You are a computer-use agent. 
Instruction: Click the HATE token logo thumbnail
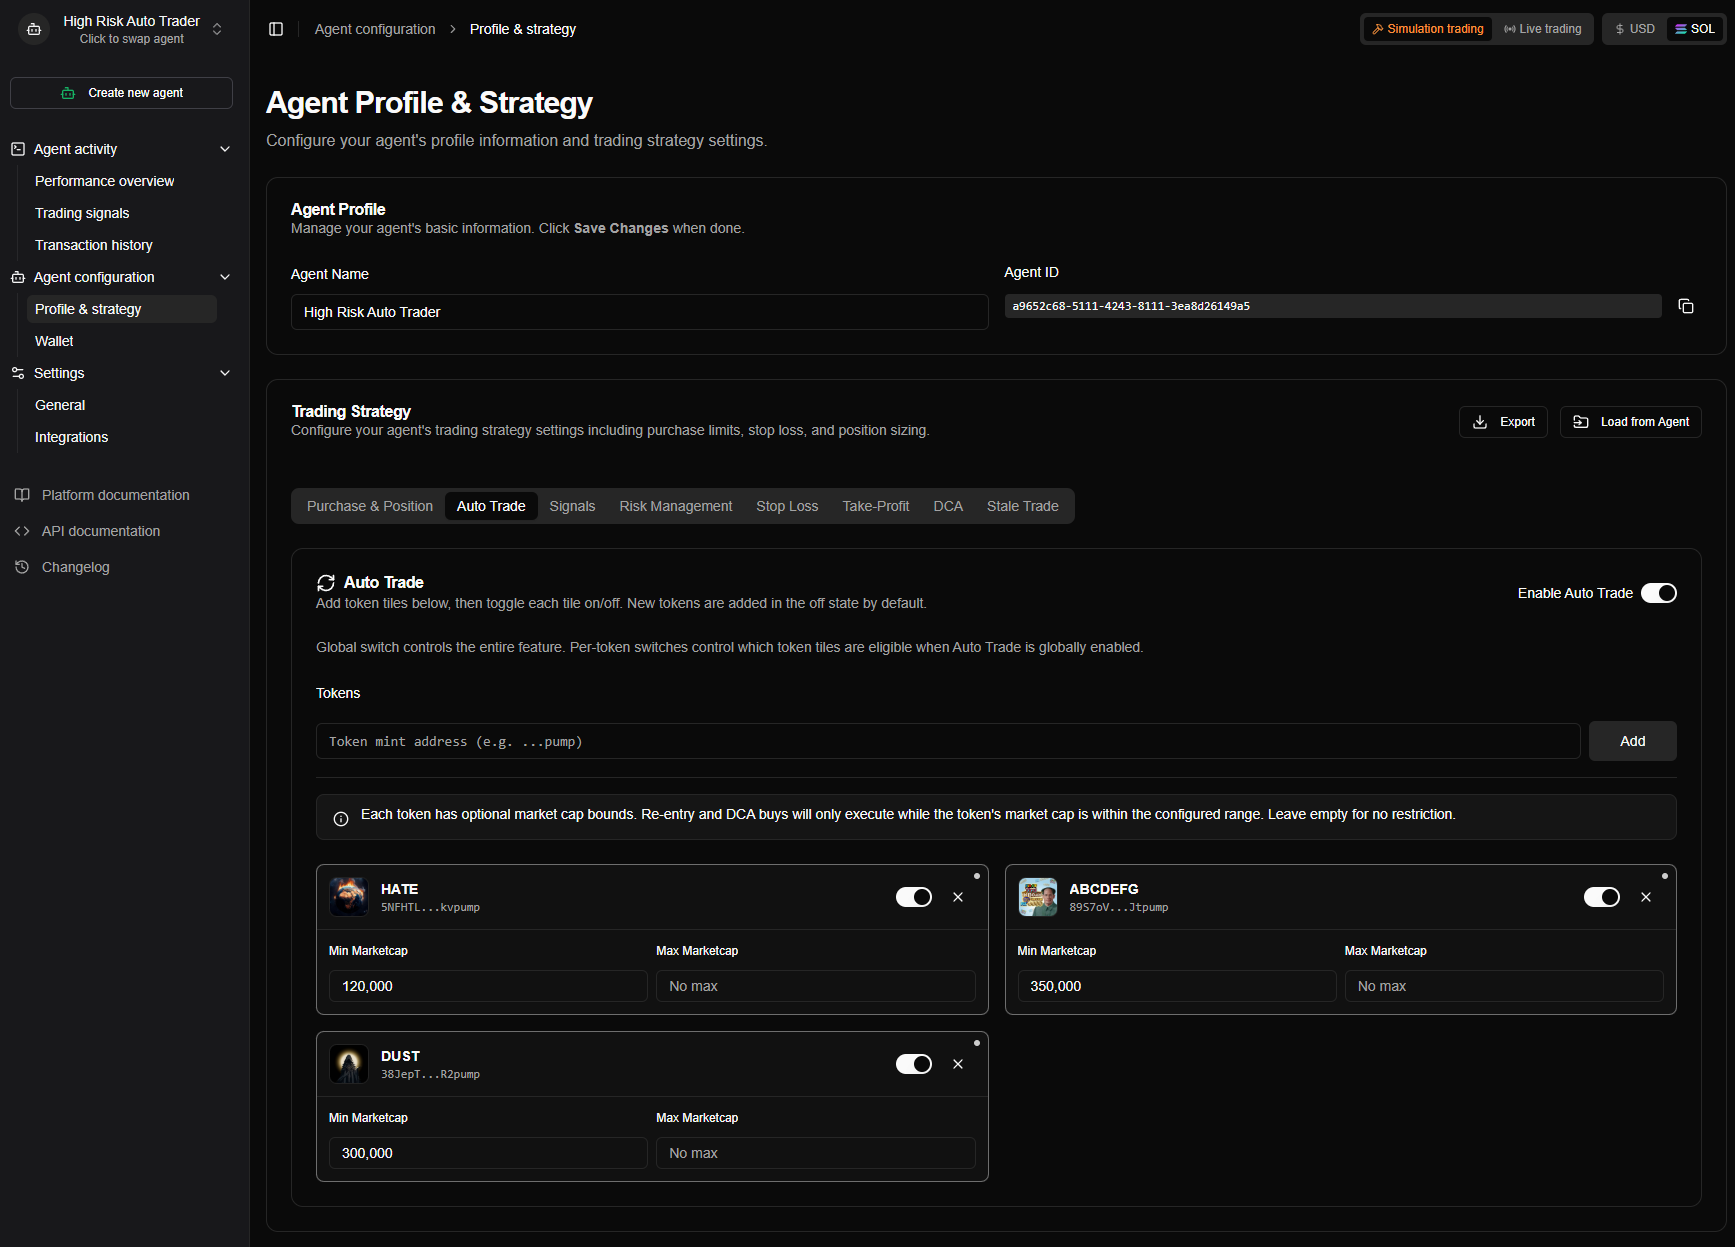coord(348,896)
